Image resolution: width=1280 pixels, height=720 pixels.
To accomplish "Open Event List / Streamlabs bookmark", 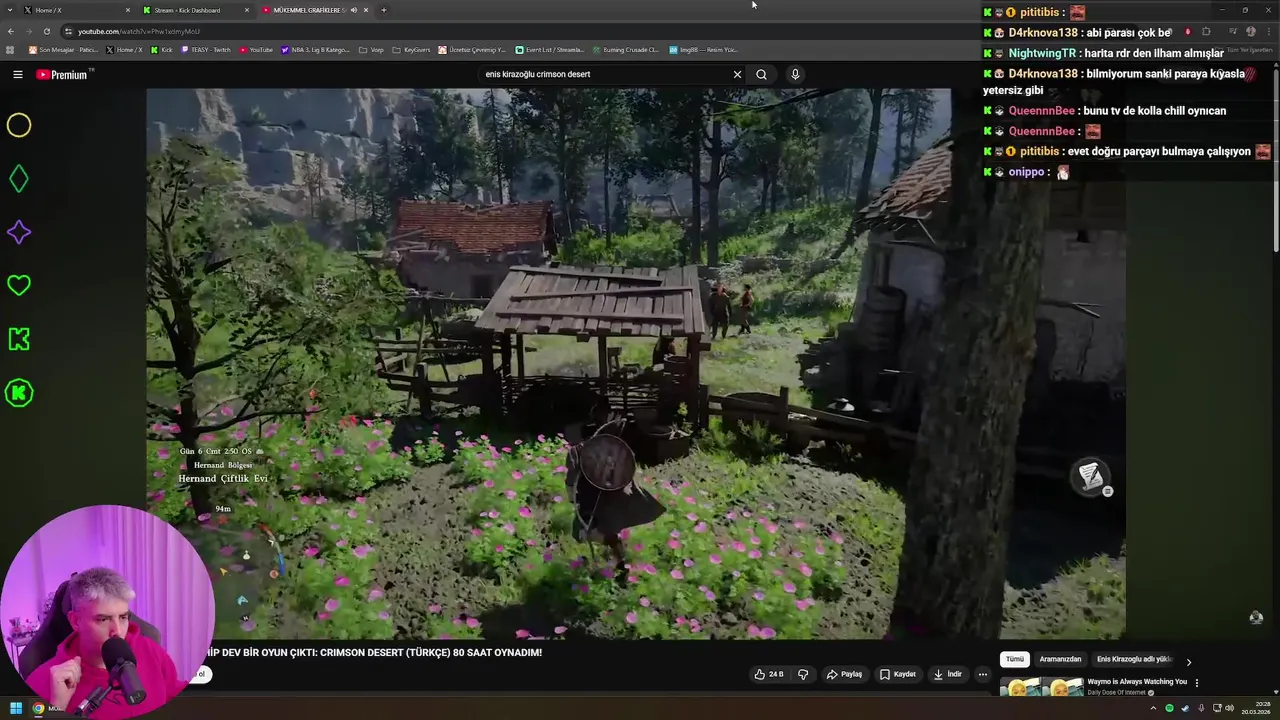I will (550, 49).
